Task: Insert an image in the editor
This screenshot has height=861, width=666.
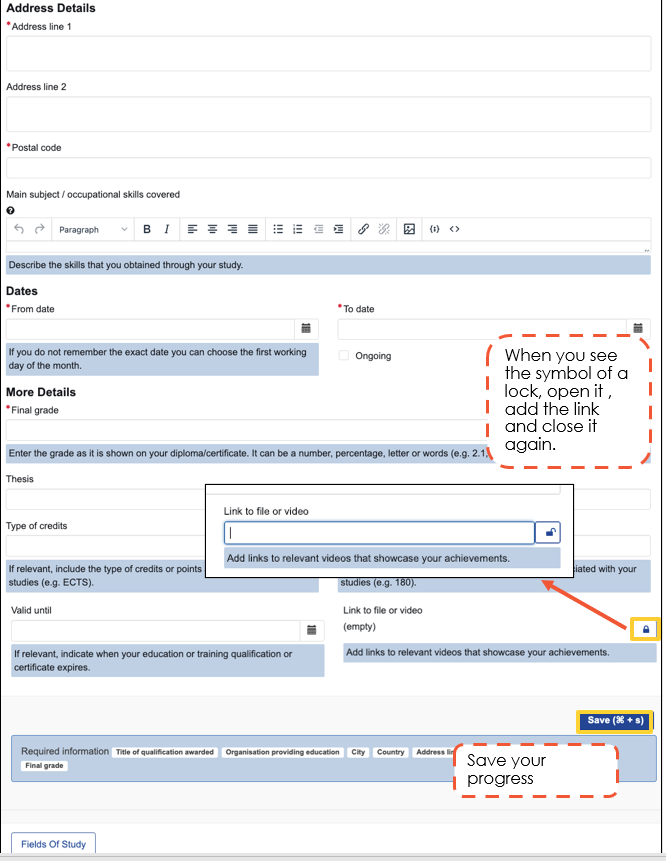Action: (x=409, y=229)
